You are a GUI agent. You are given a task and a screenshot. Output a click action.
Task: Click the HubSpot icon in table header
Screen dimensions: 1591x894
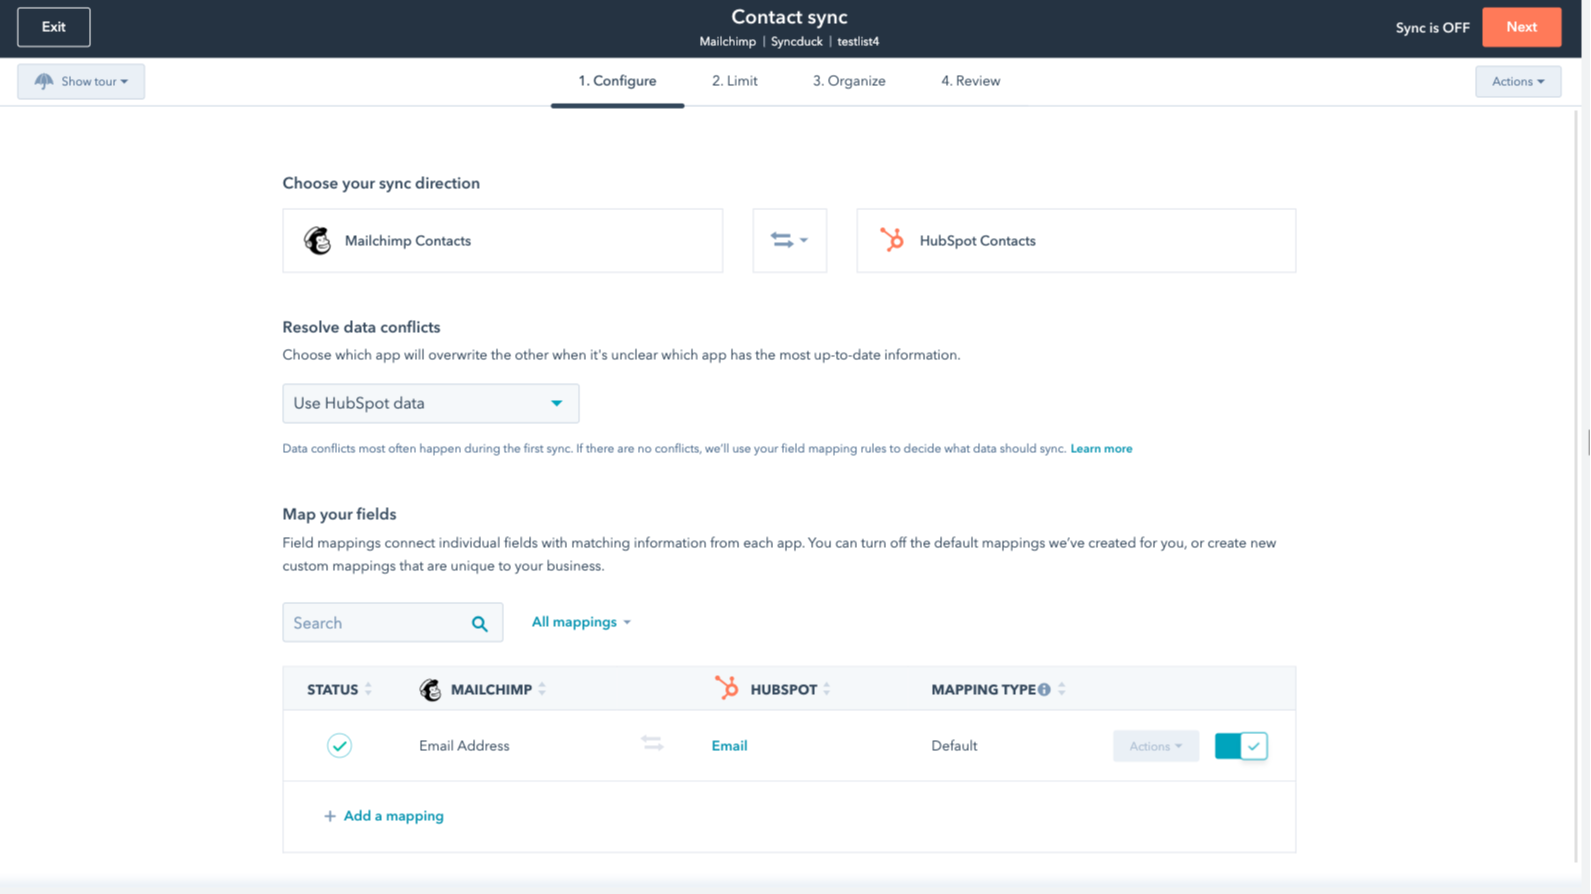point(727,688)
